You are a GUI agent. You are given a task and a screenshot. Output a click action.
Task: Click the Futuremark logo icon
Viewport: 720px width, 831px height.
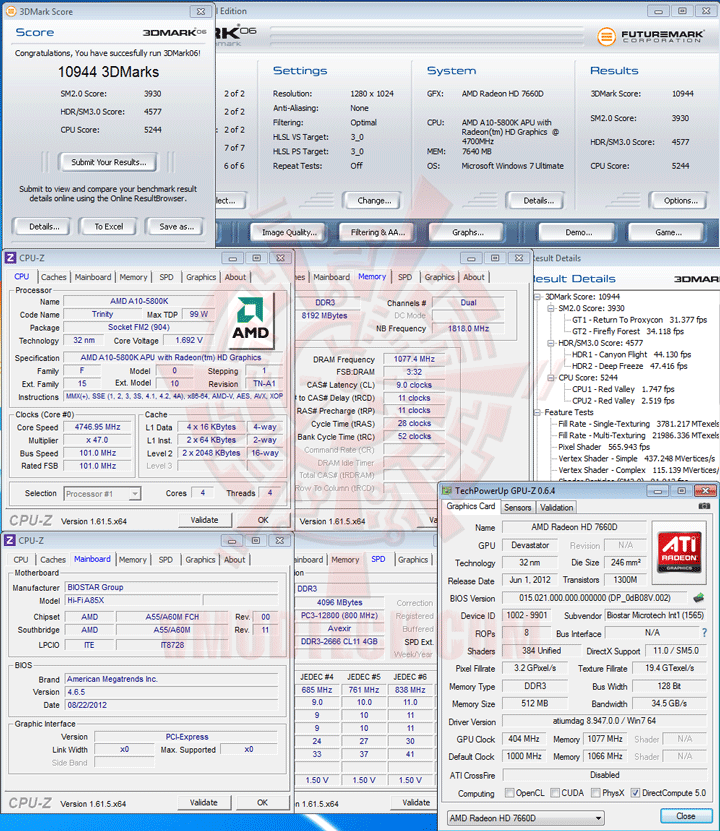(606, 37)
